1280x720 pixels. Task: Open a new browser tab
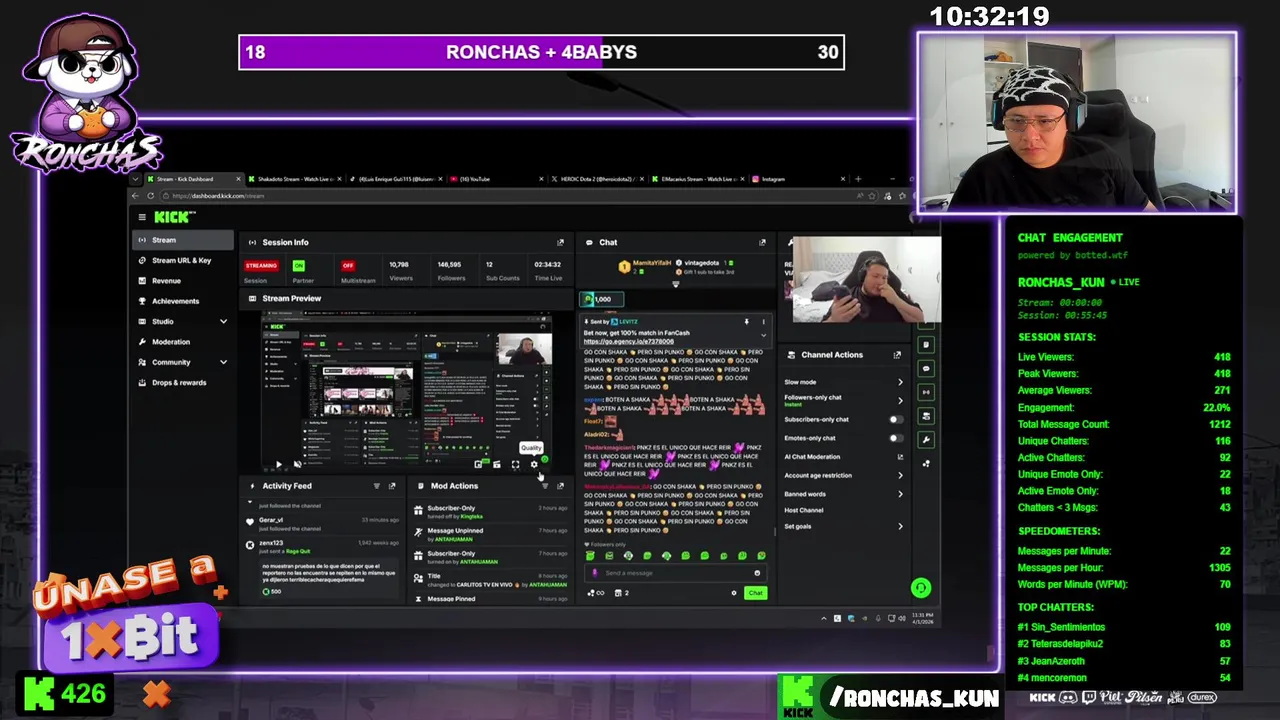(858, 179)
